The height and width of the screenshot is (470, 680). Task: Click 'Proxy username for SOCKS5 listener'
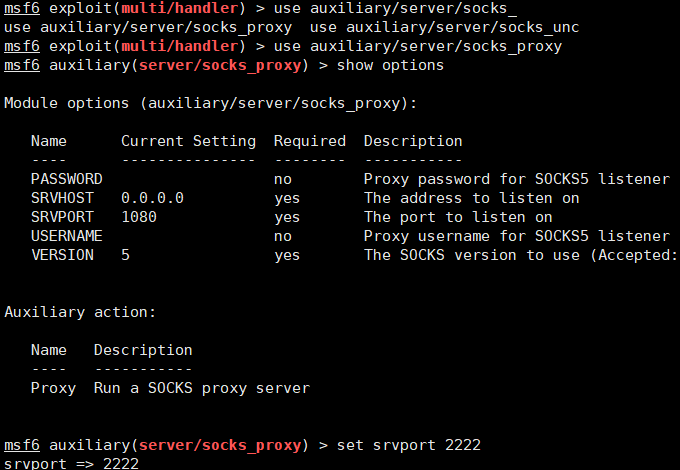[517, 236]
